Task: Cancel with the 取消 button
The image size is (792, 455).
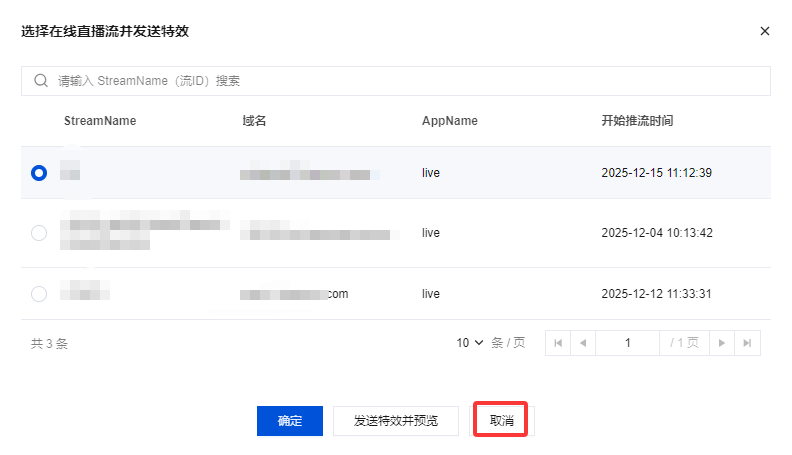Action: [502, 421]
